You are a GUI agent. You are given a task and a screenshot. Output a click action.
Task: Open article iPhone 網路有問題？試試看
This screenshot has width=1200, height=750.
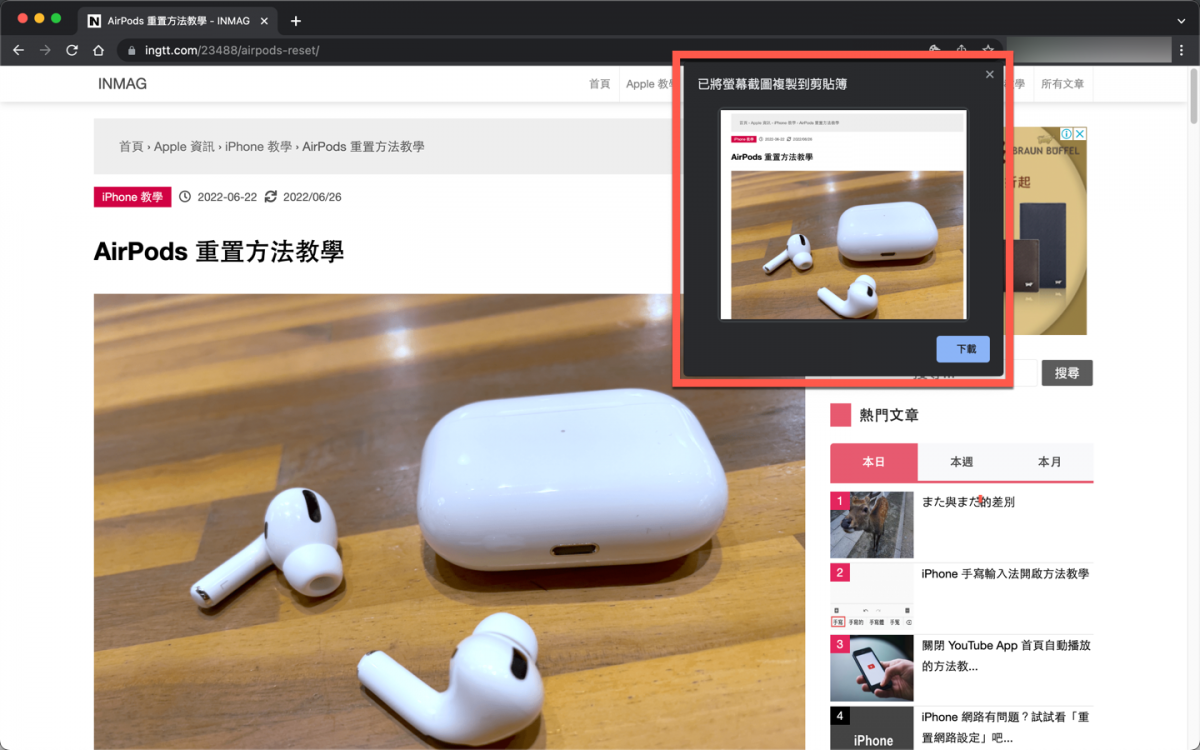click(x=1006, y=727)
